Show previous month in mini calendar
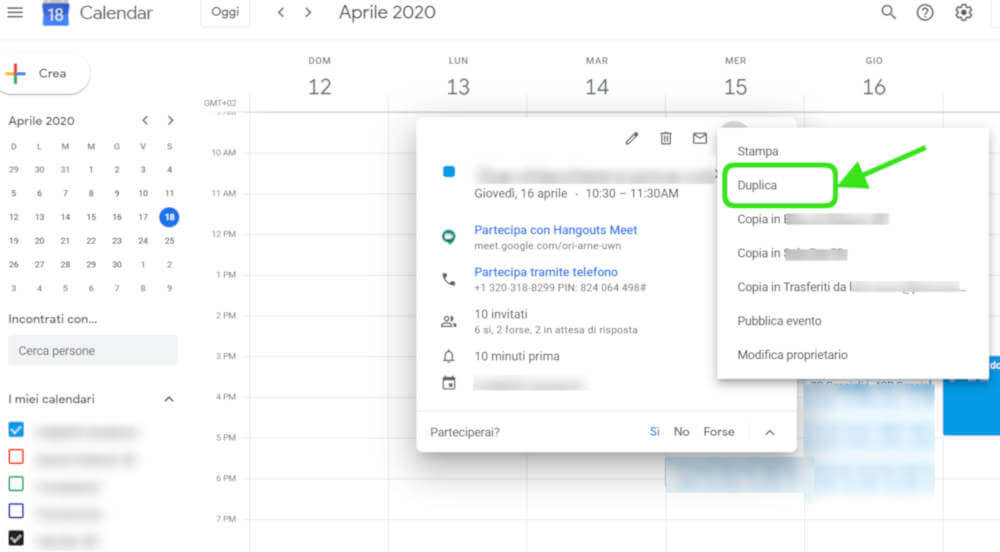1000x552 pixels. coord(145,120)
